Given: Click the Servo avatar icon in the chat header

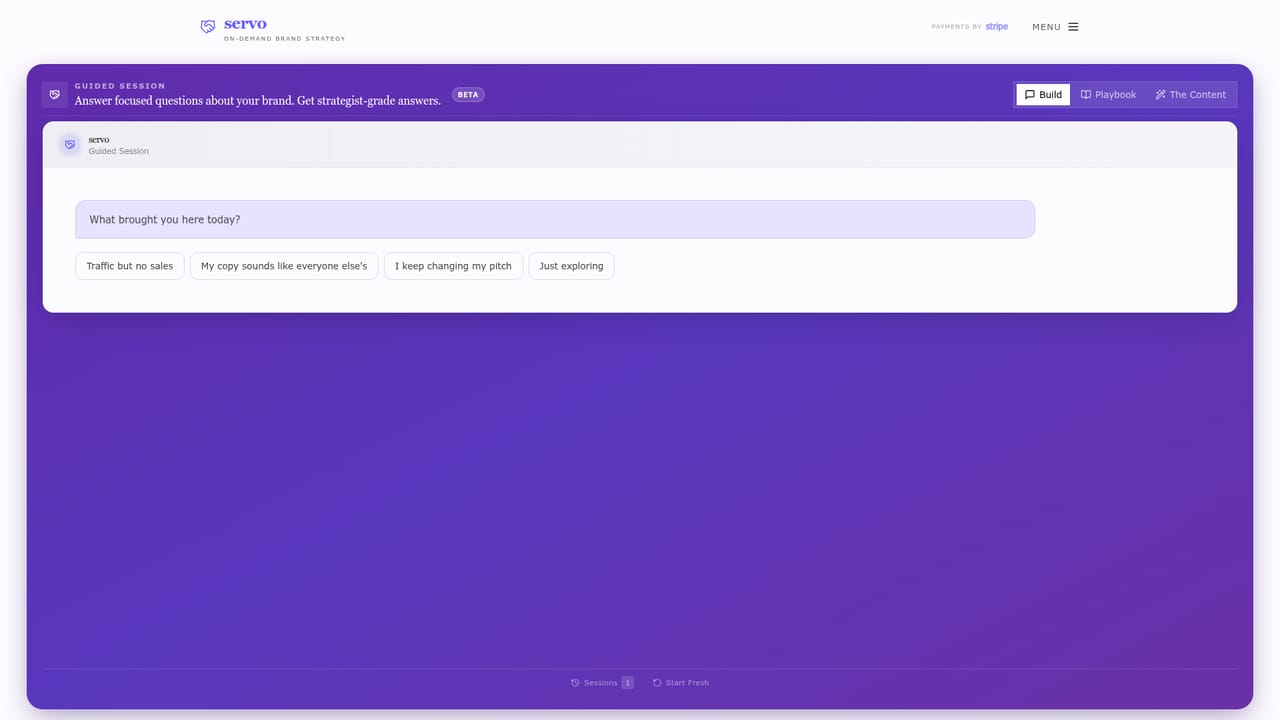Looking at the screenshot, I should pos(70,144).
